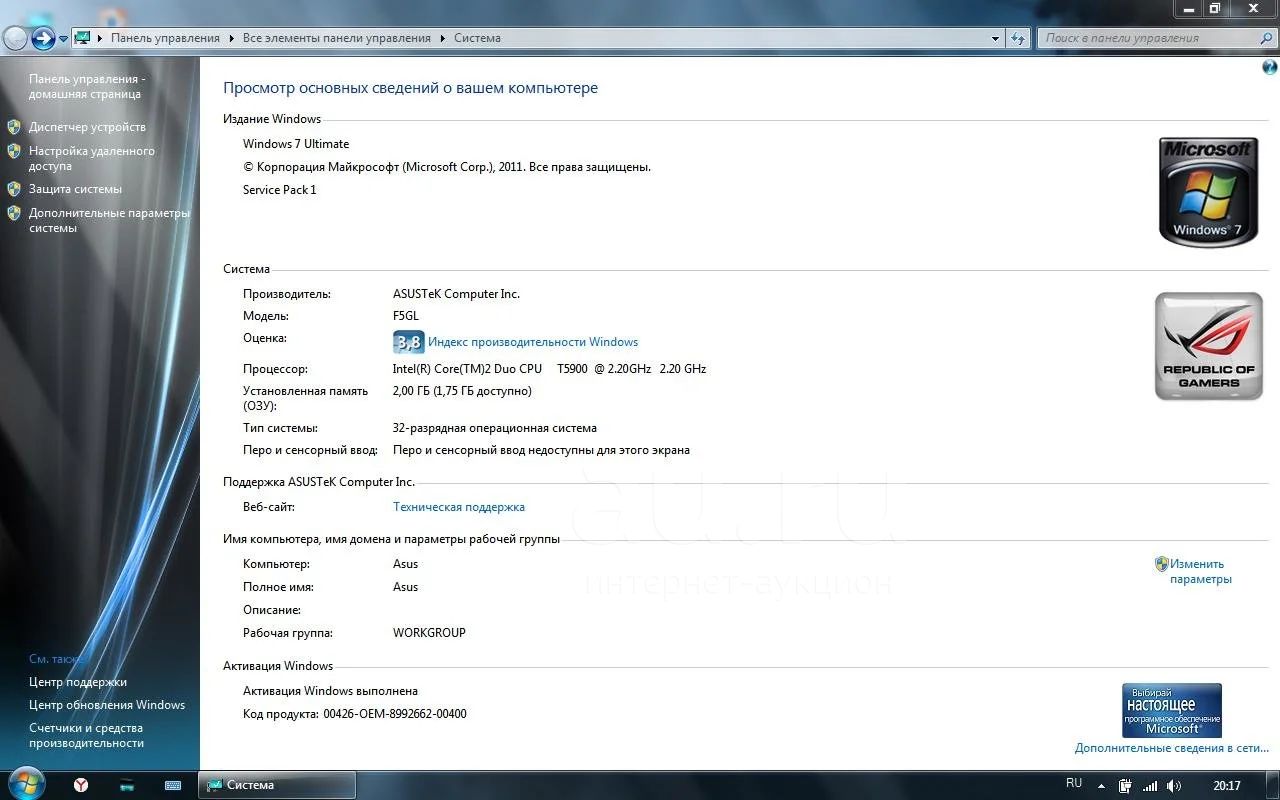The width and height of the screenshot is (1280, 800).
Task: Click the Microsoft Windows 7 logo
Action: pos(1208,192)
